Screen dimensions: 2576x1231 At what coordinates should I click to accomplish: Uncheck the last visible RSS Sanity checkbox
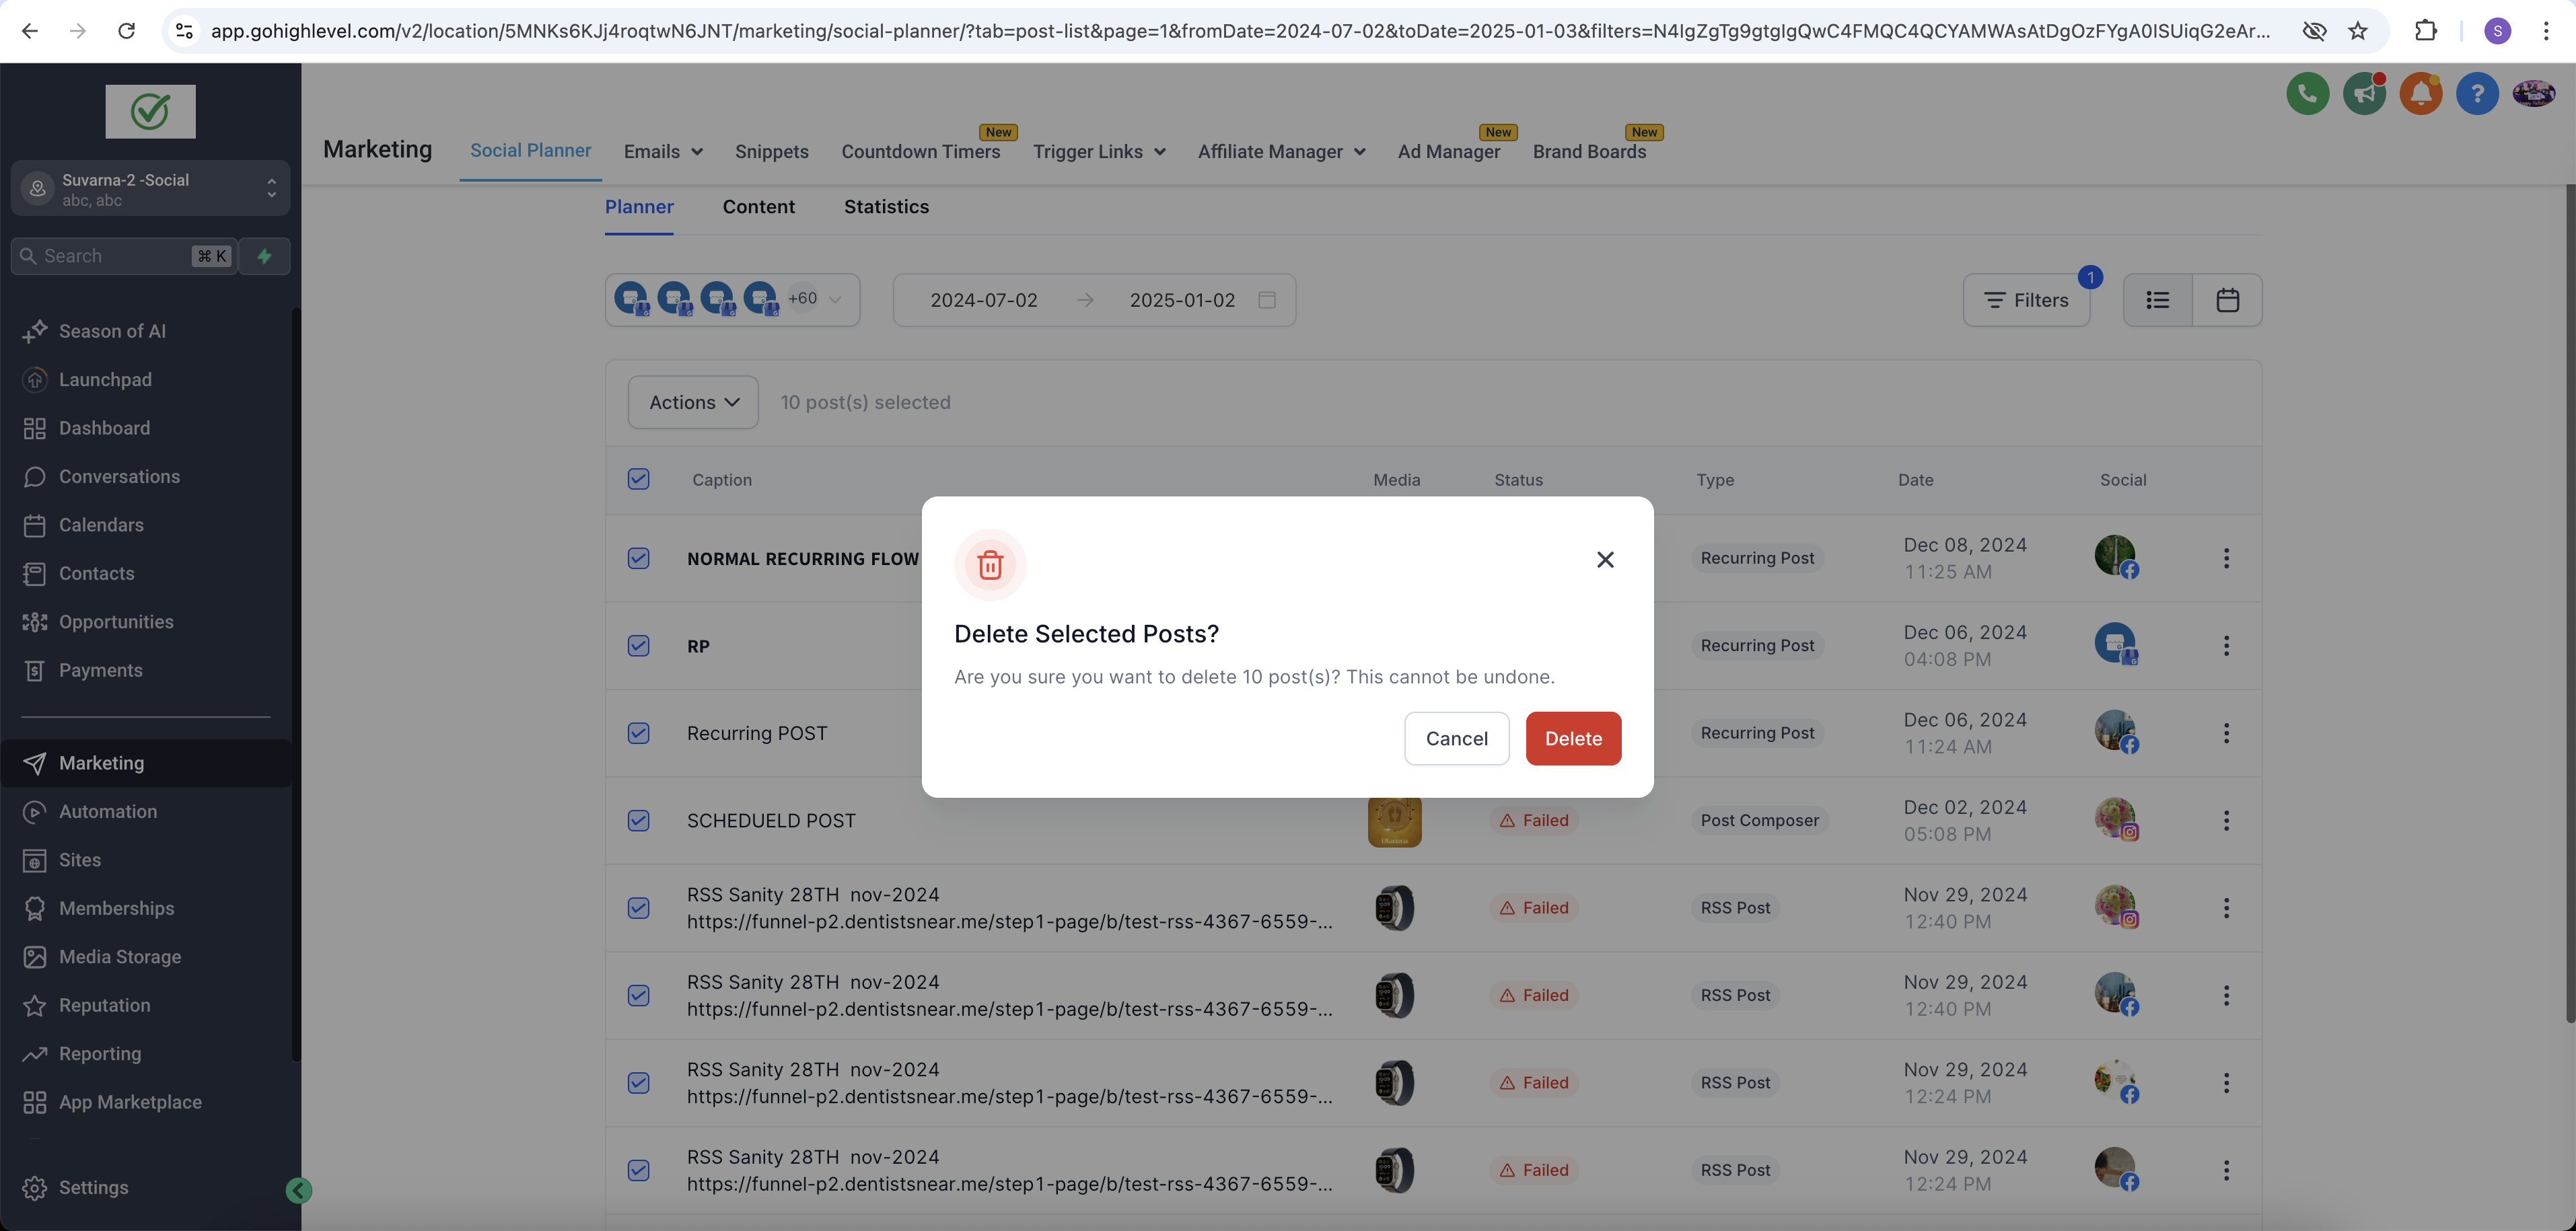638,1170
